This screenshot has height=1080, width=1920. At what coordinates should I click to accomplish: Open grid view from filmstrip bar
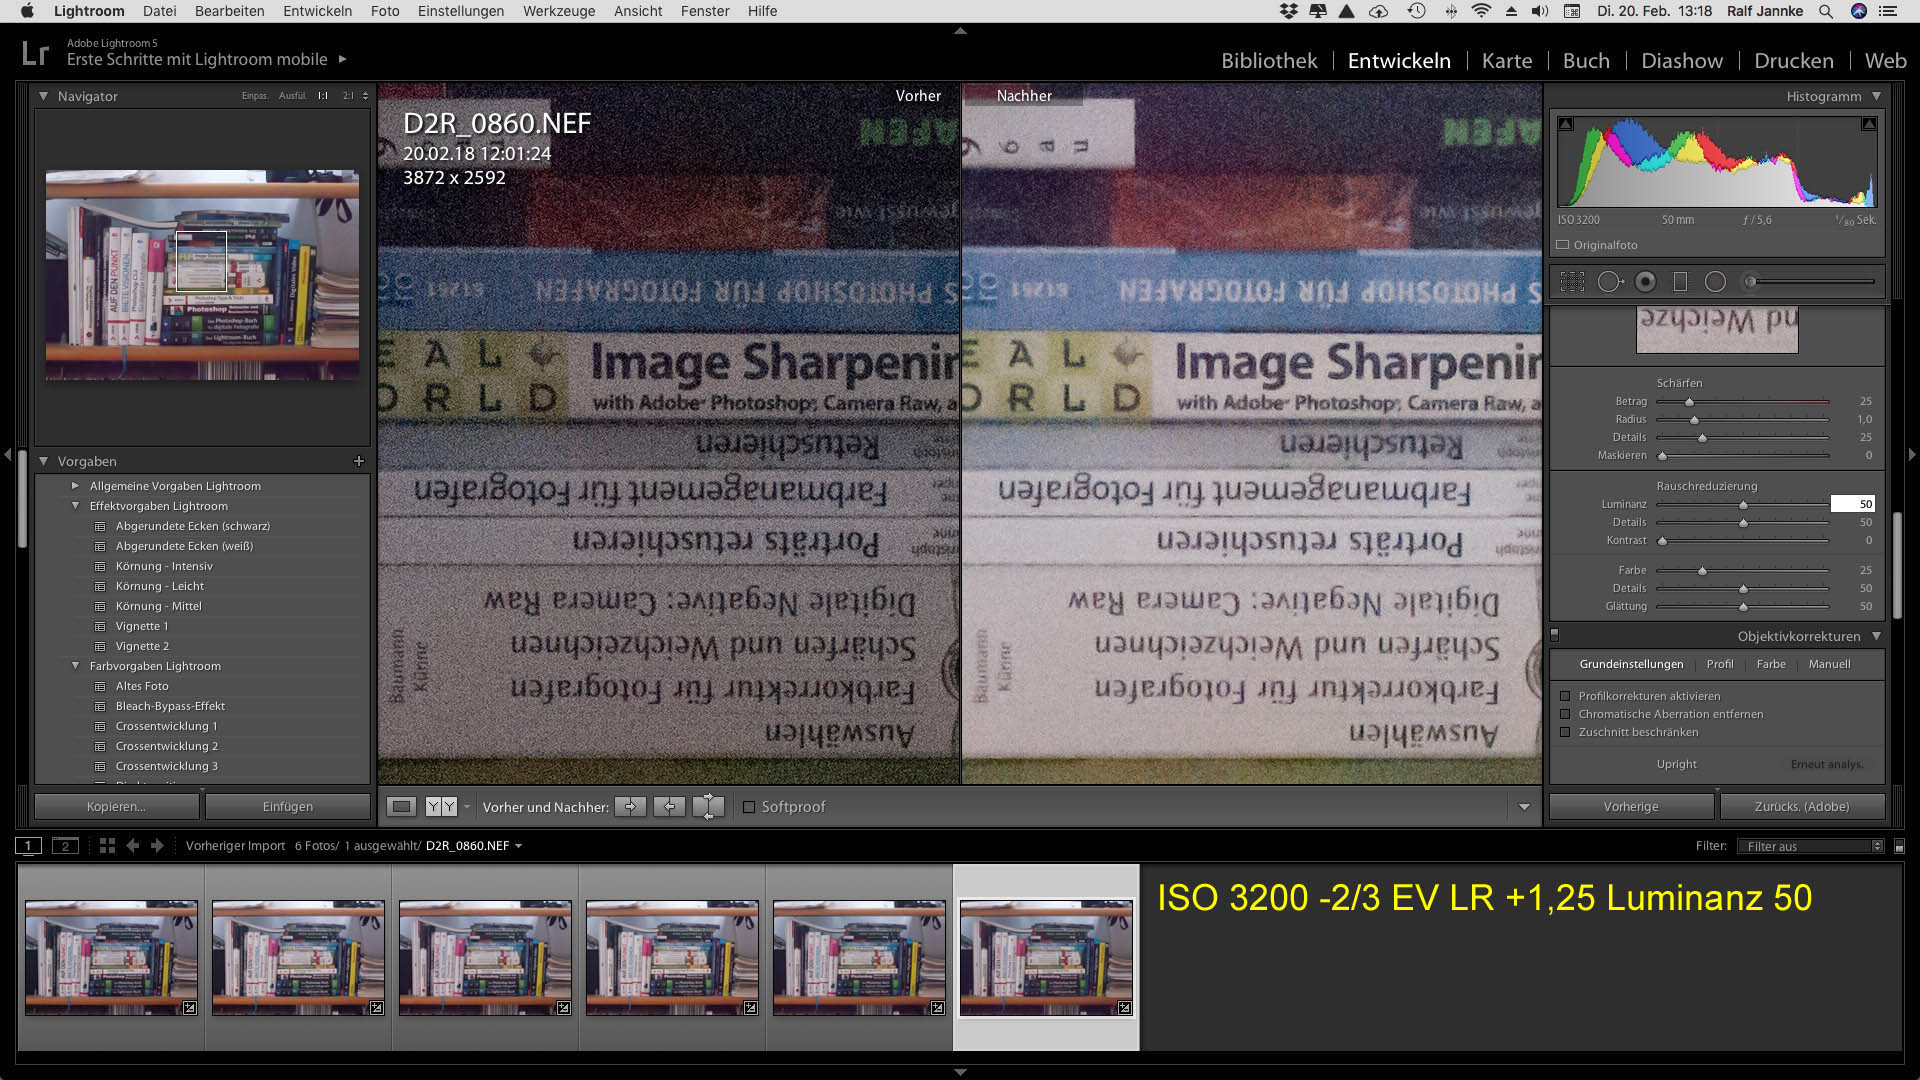click(x=107, y=846)
